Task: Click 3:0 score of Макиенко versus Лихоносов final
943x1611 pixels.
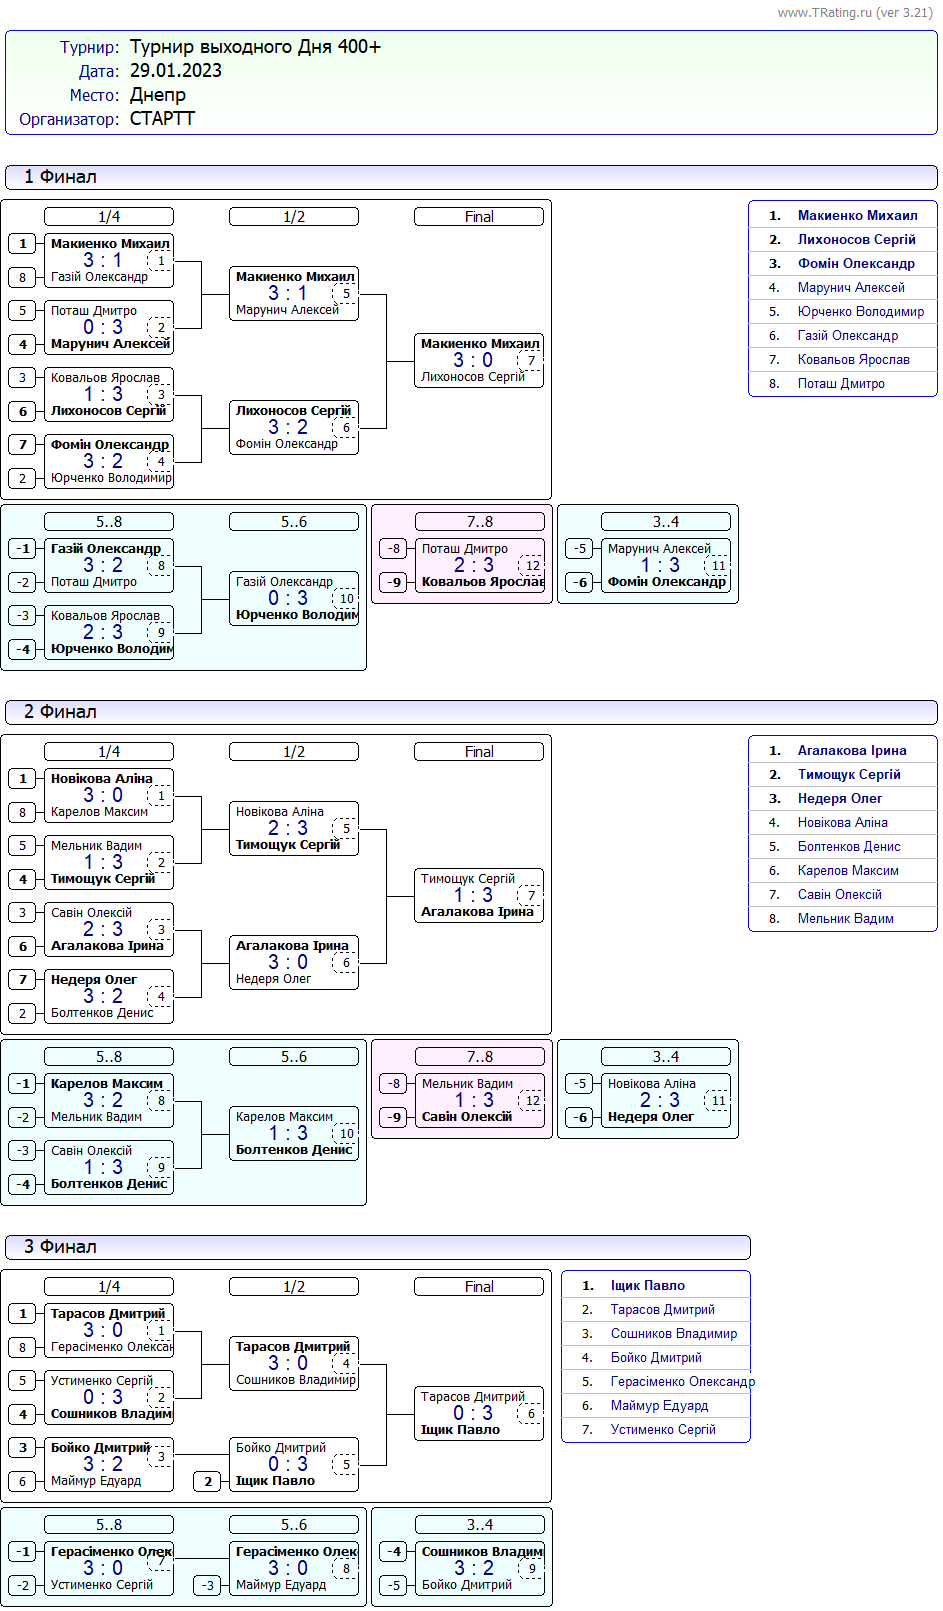Action: click(473, 360)
